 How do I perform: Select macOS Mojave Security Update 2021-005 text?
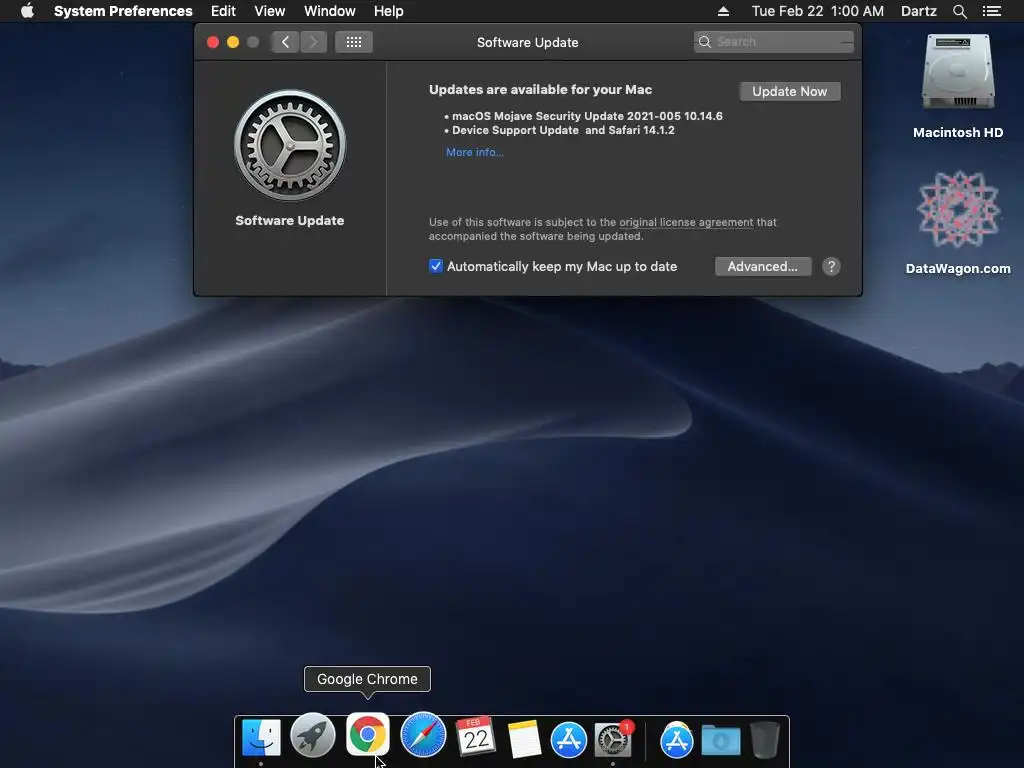pos(587,116)
